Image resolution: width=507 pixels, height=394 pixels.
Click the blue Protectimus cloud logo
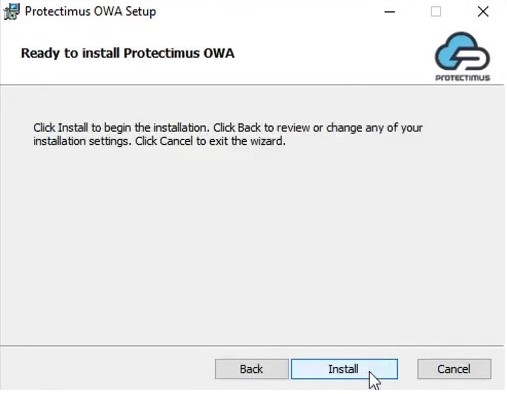(x=462, y=52)
